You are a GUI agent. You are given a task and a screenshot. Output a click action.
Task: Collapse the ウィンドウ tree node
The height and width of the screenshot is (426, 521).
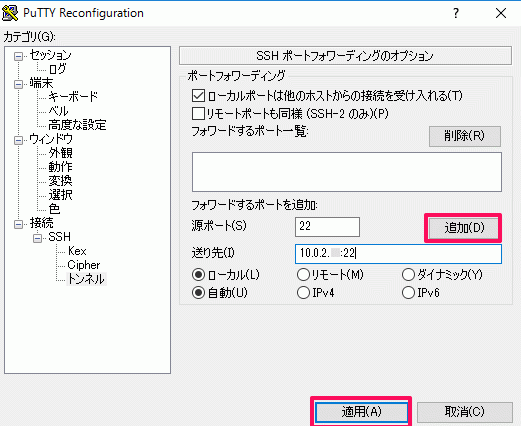pyautogui.click(x=18, y=140)
